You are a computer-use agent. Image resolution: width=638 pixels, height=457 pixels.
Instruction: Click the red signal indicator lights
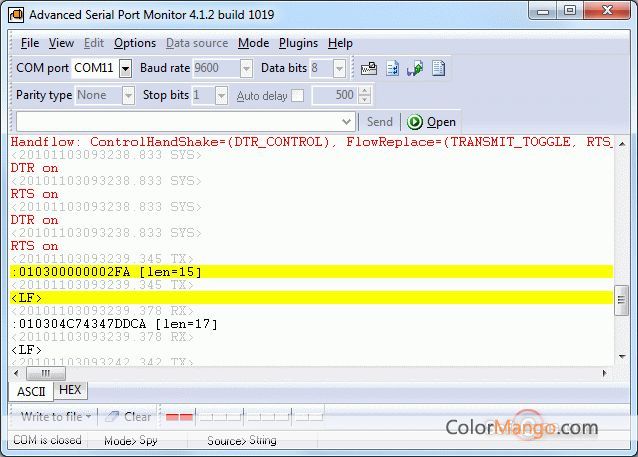[x=179, y=417]
